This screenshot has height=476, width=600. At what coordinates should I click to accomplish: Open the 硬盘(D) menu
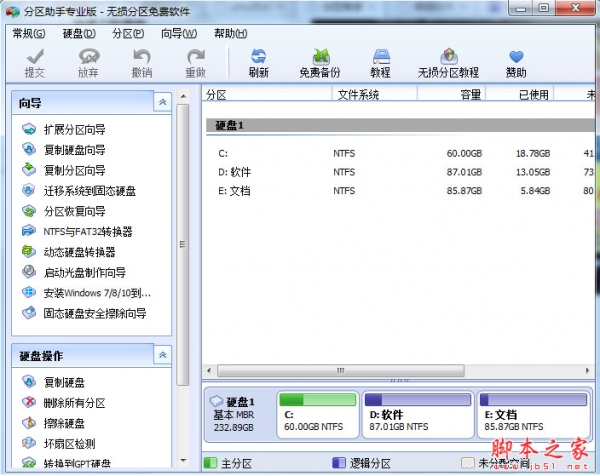pyautogui.click(x=79, y=34)
